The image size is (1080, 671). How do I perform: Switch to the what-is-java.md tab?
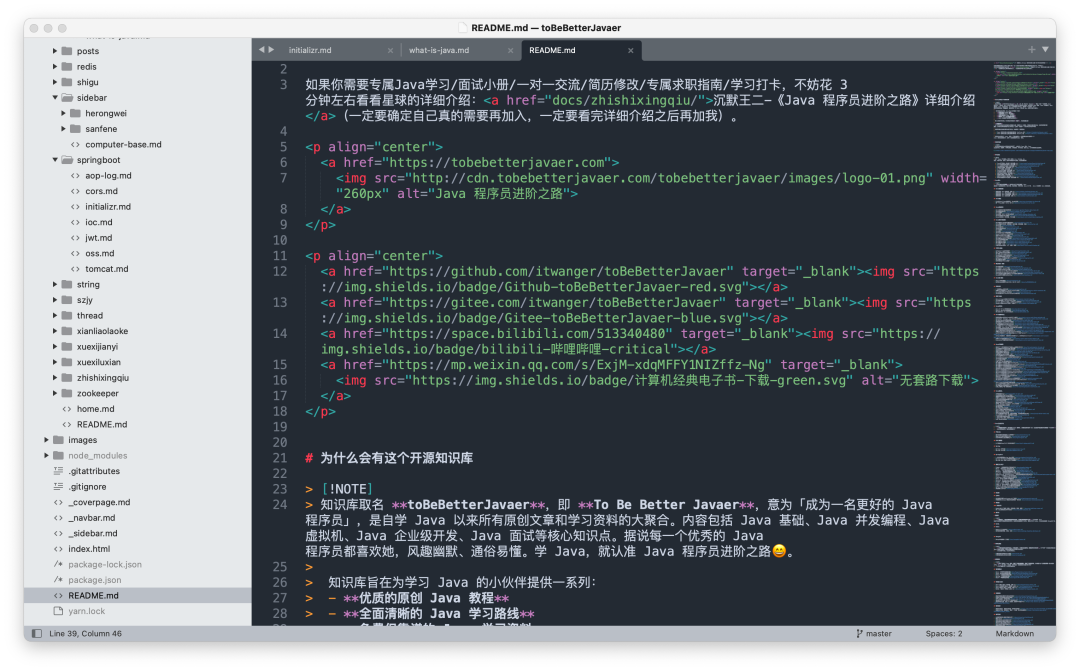[x=442, y=49]
